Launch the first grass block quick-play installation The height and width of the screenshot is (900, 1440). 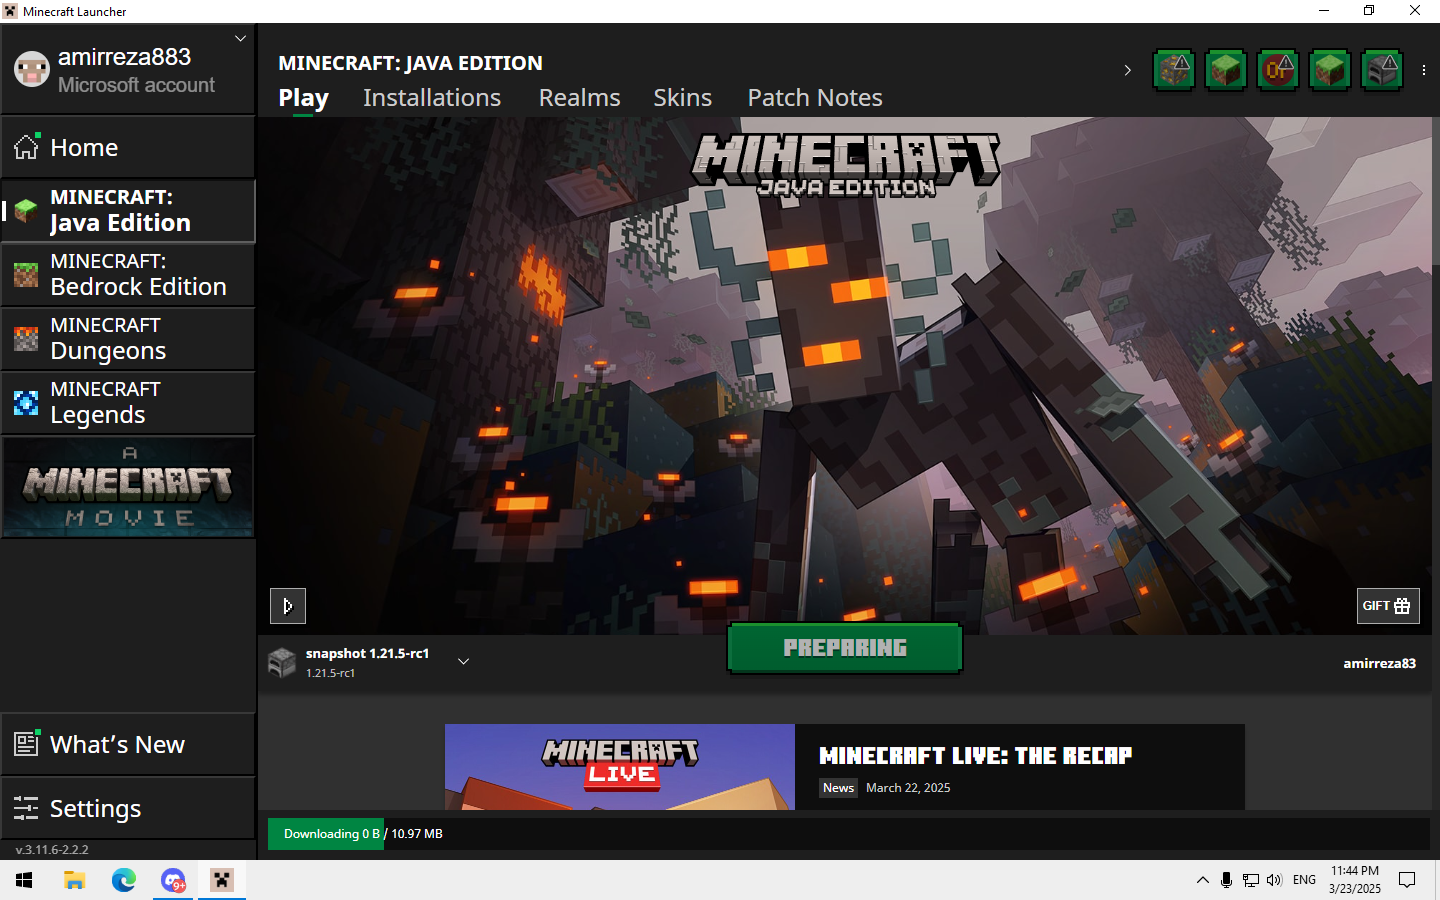point(1226,70)
